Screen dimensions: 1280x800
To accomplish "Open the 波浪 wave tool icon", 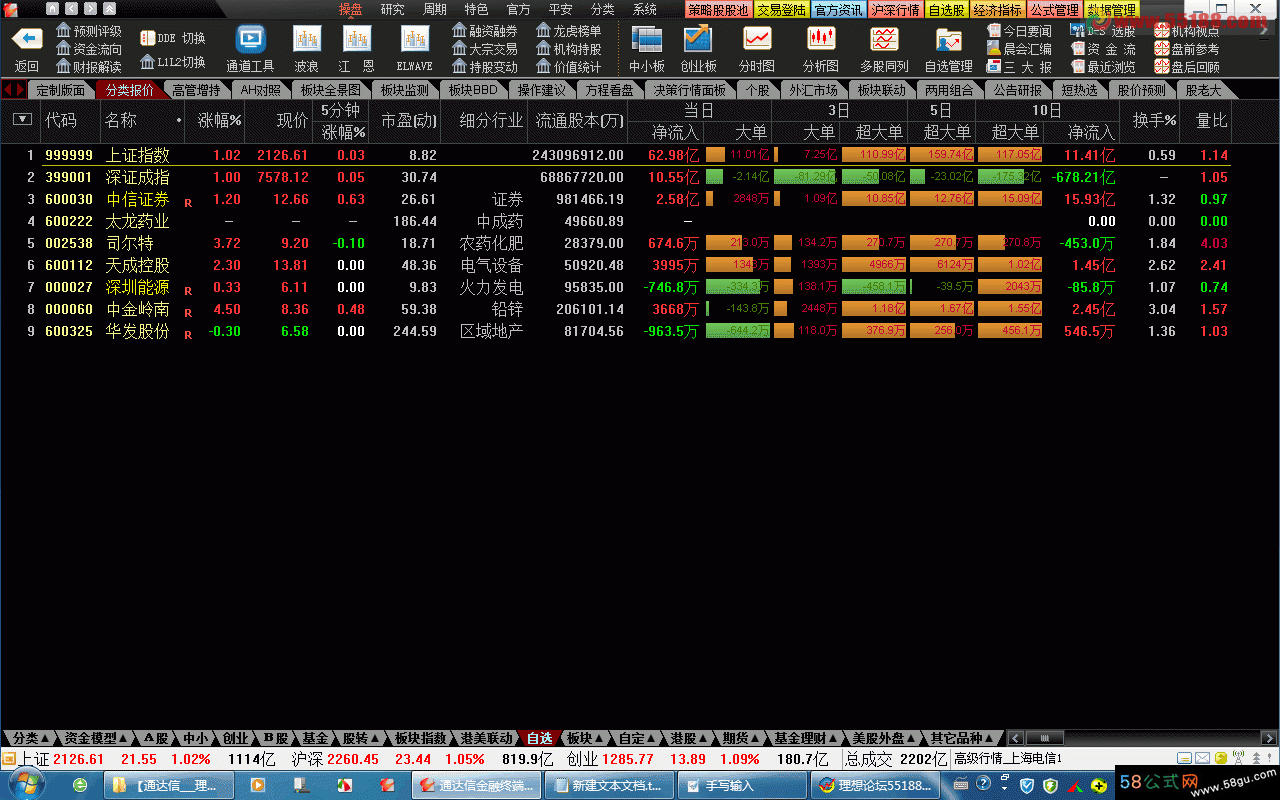I will click(307, 40).
